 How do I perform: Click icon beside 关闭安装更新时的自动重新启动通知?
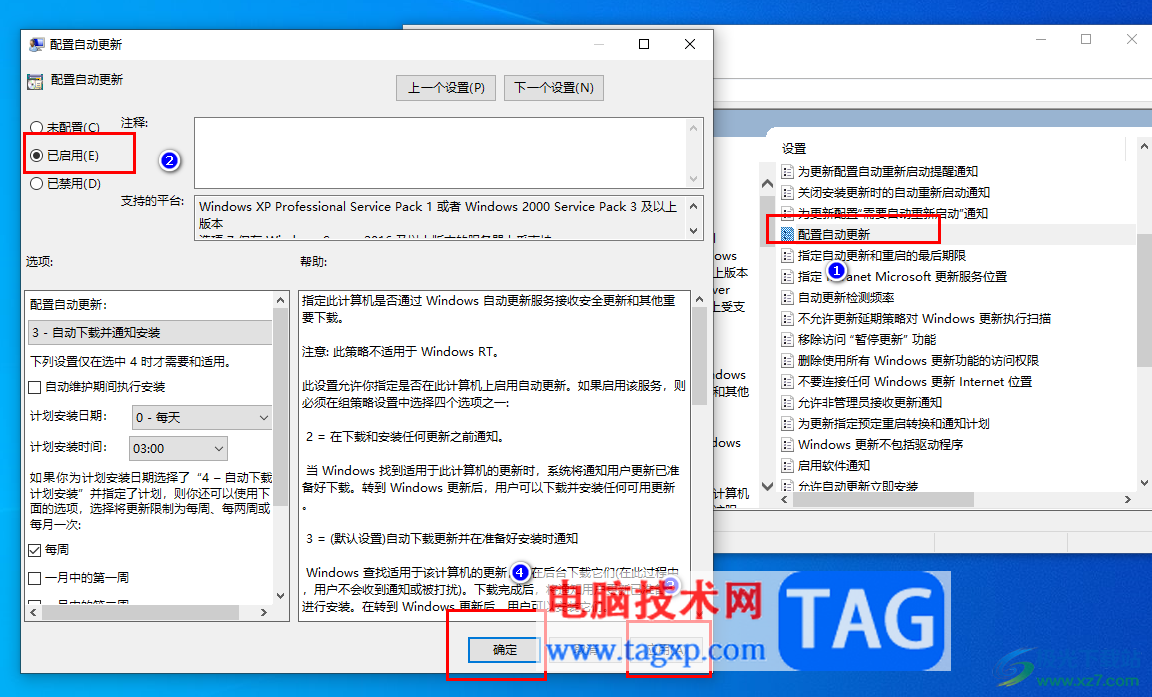point(787,192)
